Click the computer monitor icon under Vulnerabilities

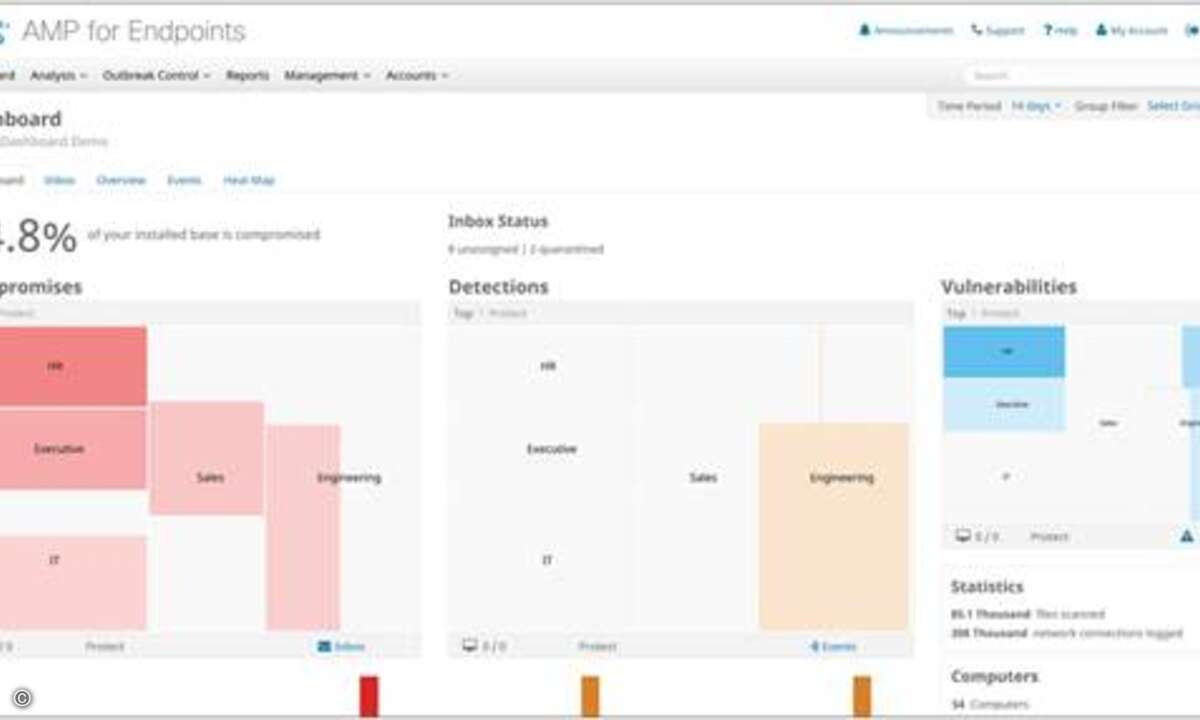964,536
